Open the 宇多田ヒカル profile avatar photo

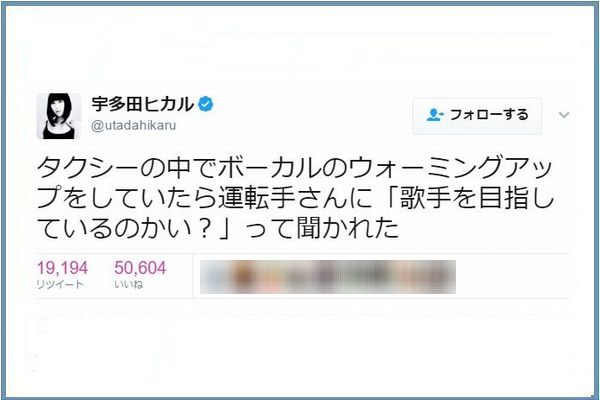[59, 116]
